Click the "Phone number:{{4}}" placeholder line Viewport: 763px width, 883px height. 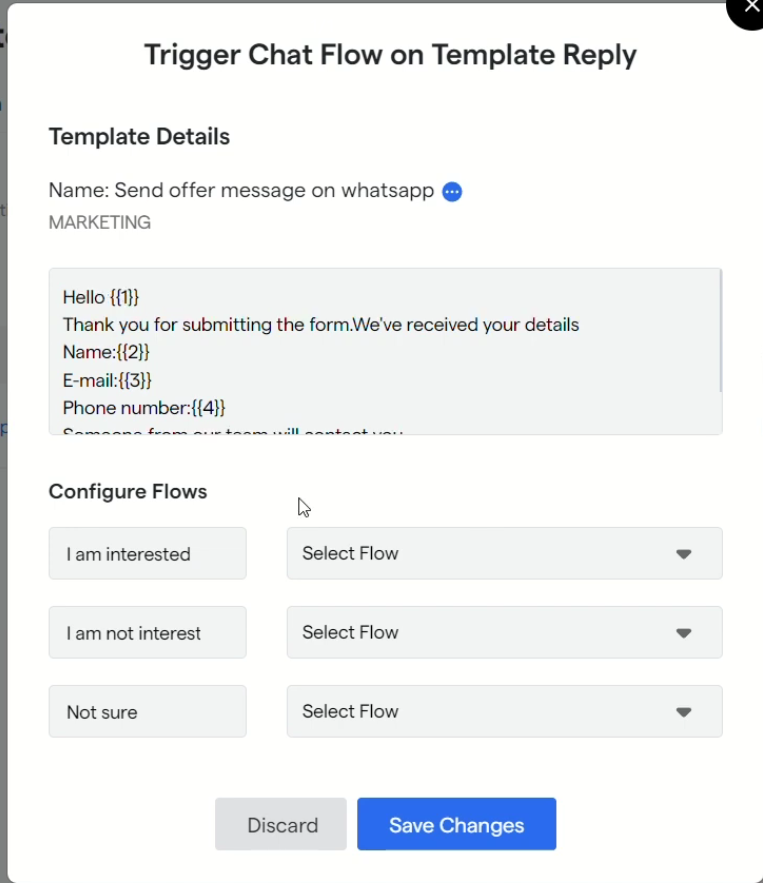coord(144,407)
